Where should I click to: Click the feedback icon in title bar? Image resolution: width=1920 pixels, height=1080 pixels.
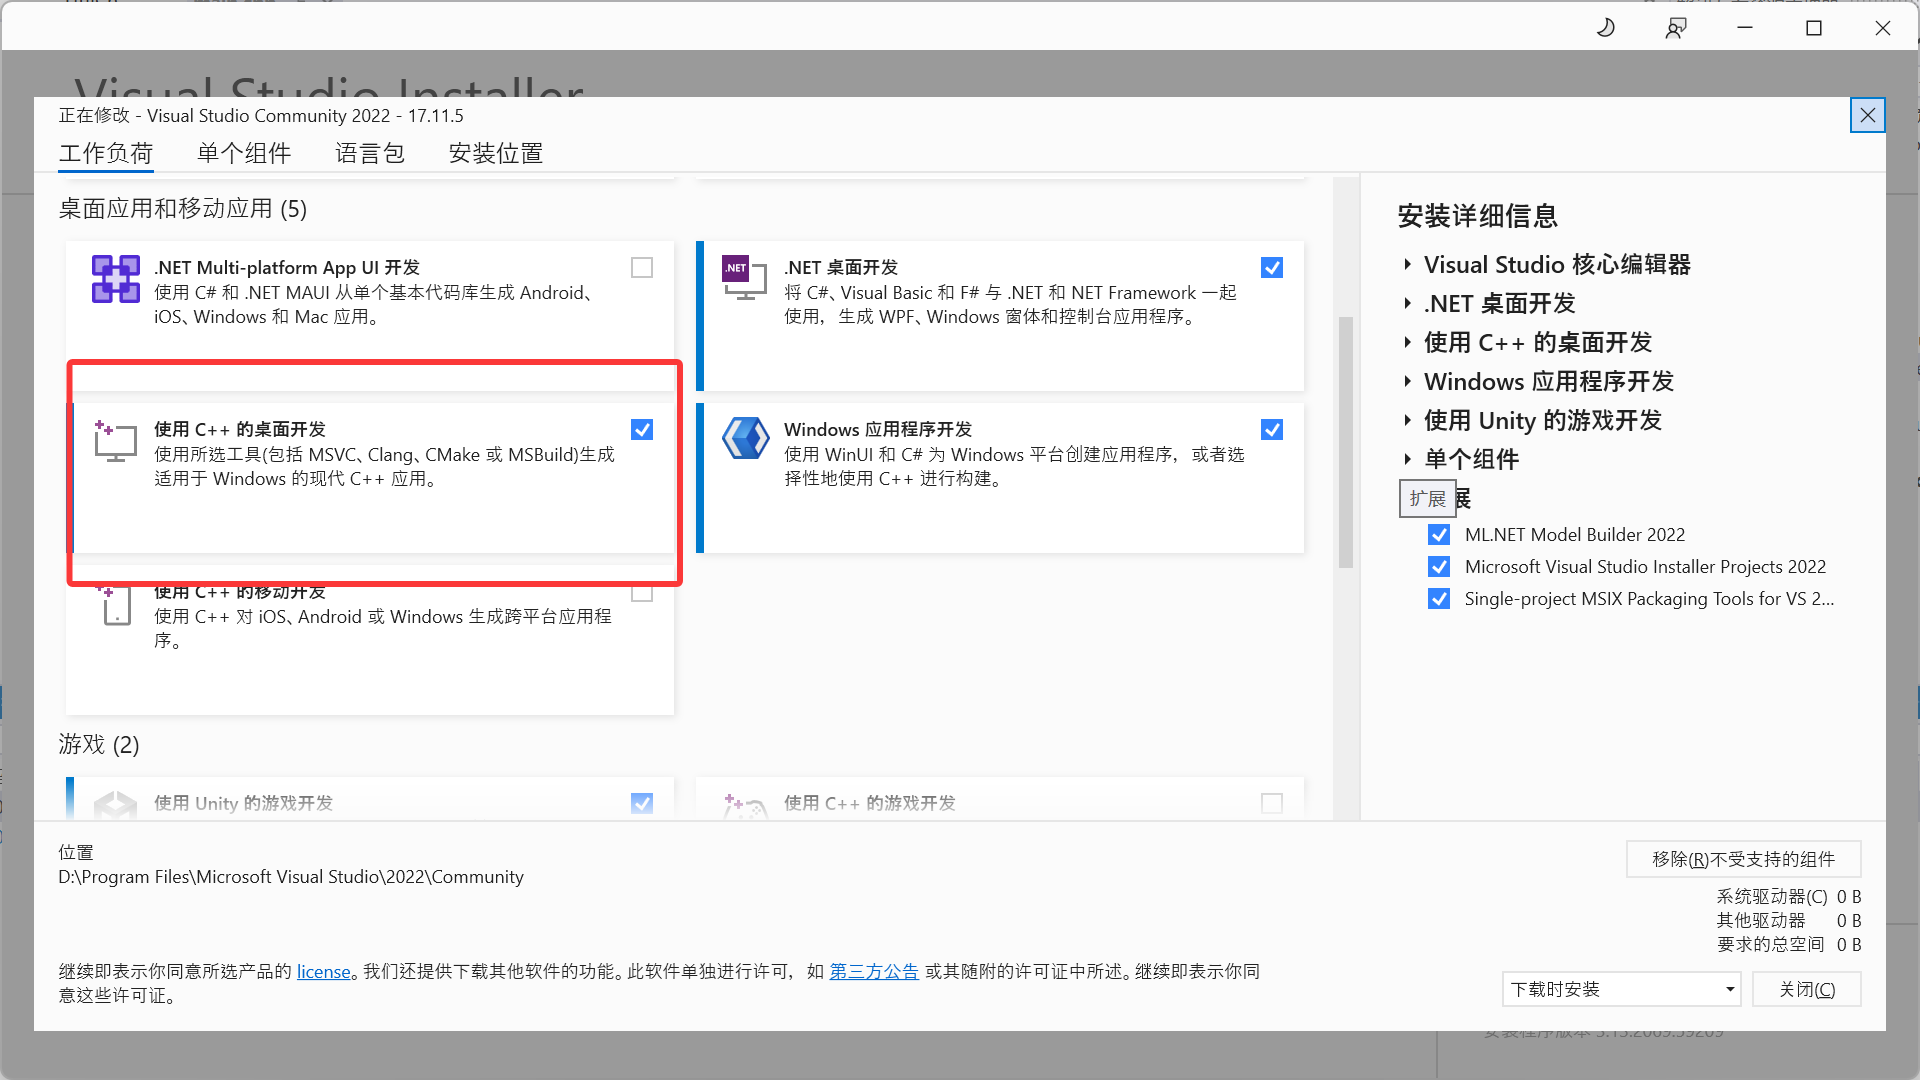point(1676,27)
